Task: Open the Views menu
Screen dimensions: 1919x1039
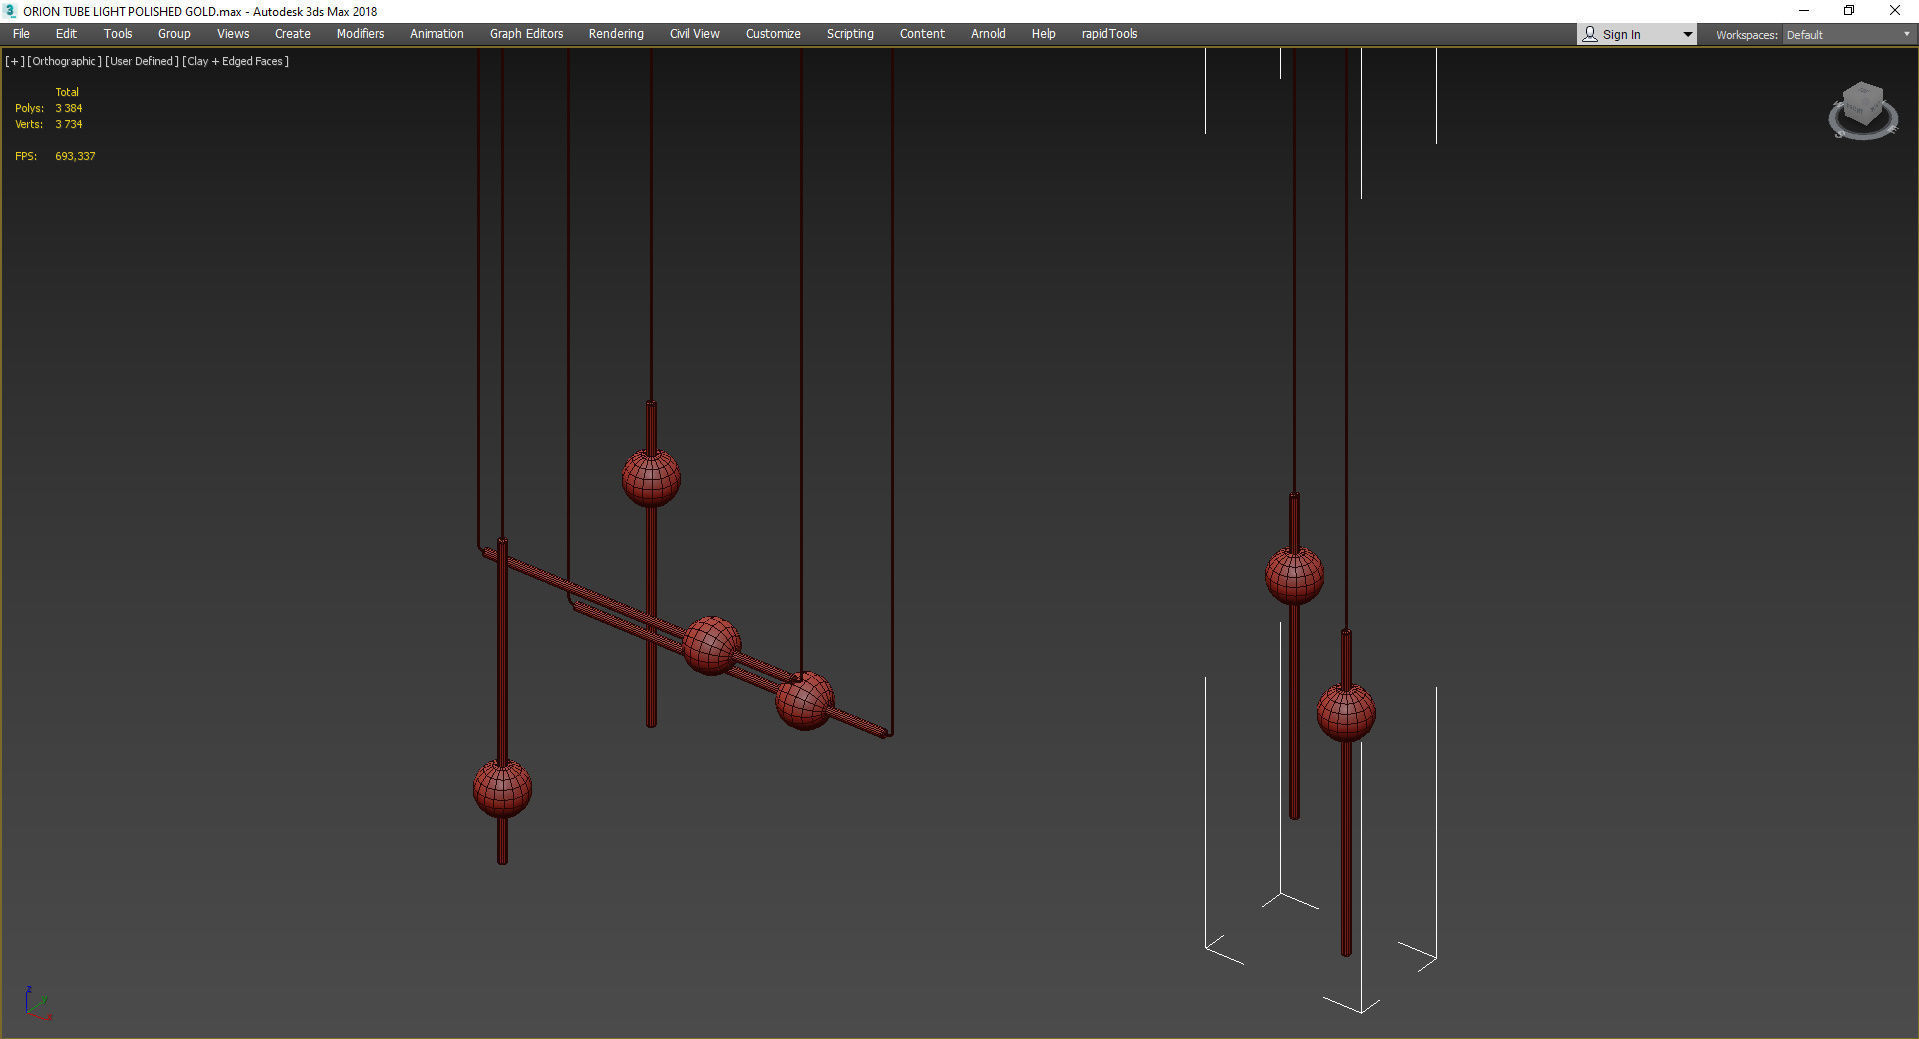Action: 233,34
